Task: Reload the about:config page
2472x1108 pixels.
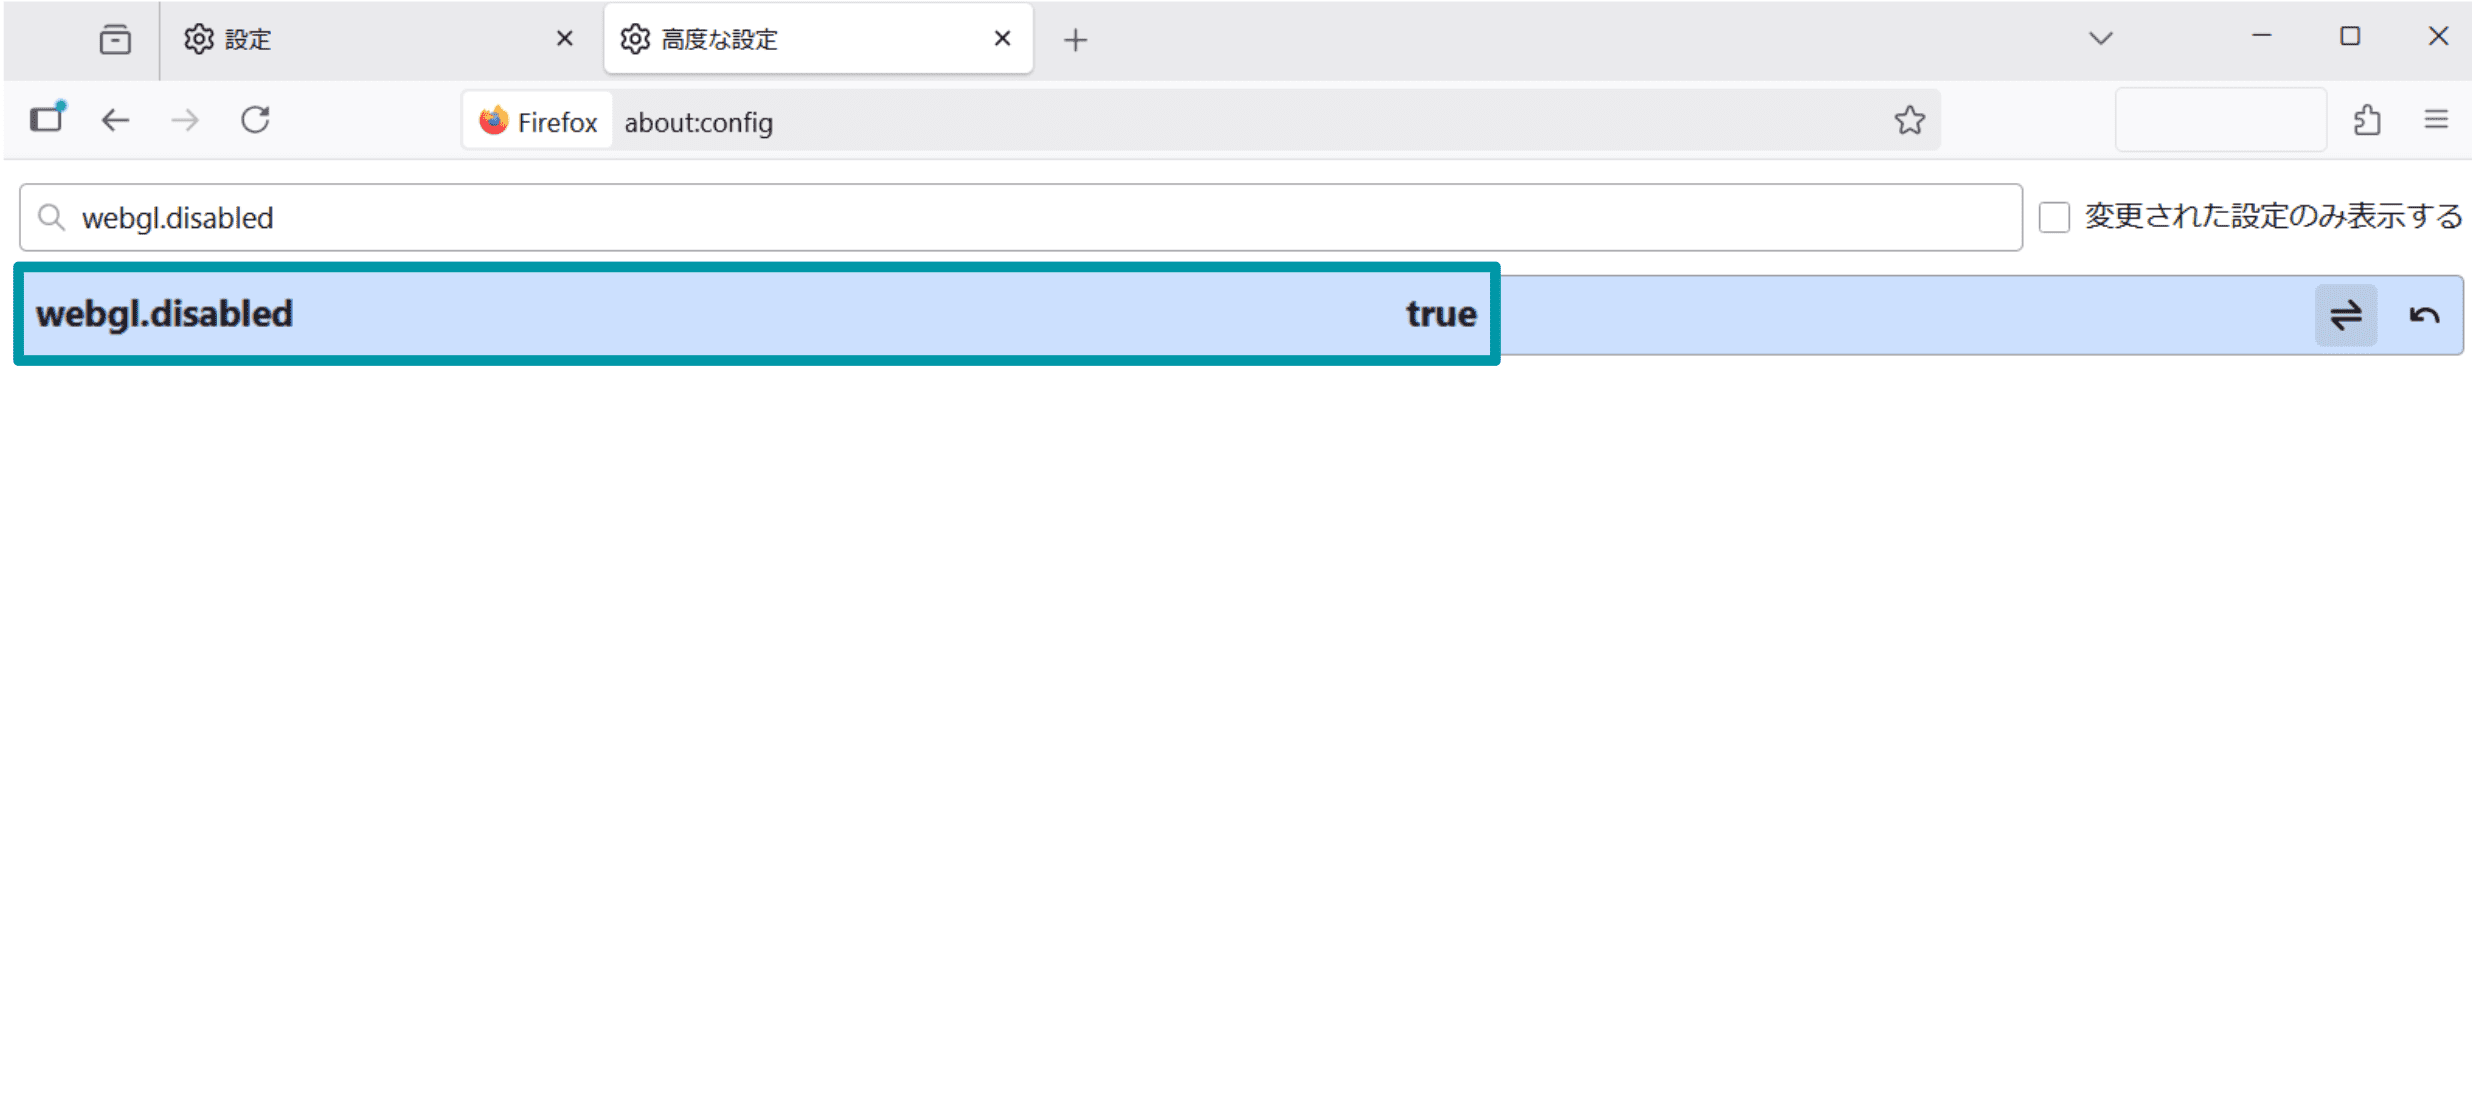Action: point(255,120)
